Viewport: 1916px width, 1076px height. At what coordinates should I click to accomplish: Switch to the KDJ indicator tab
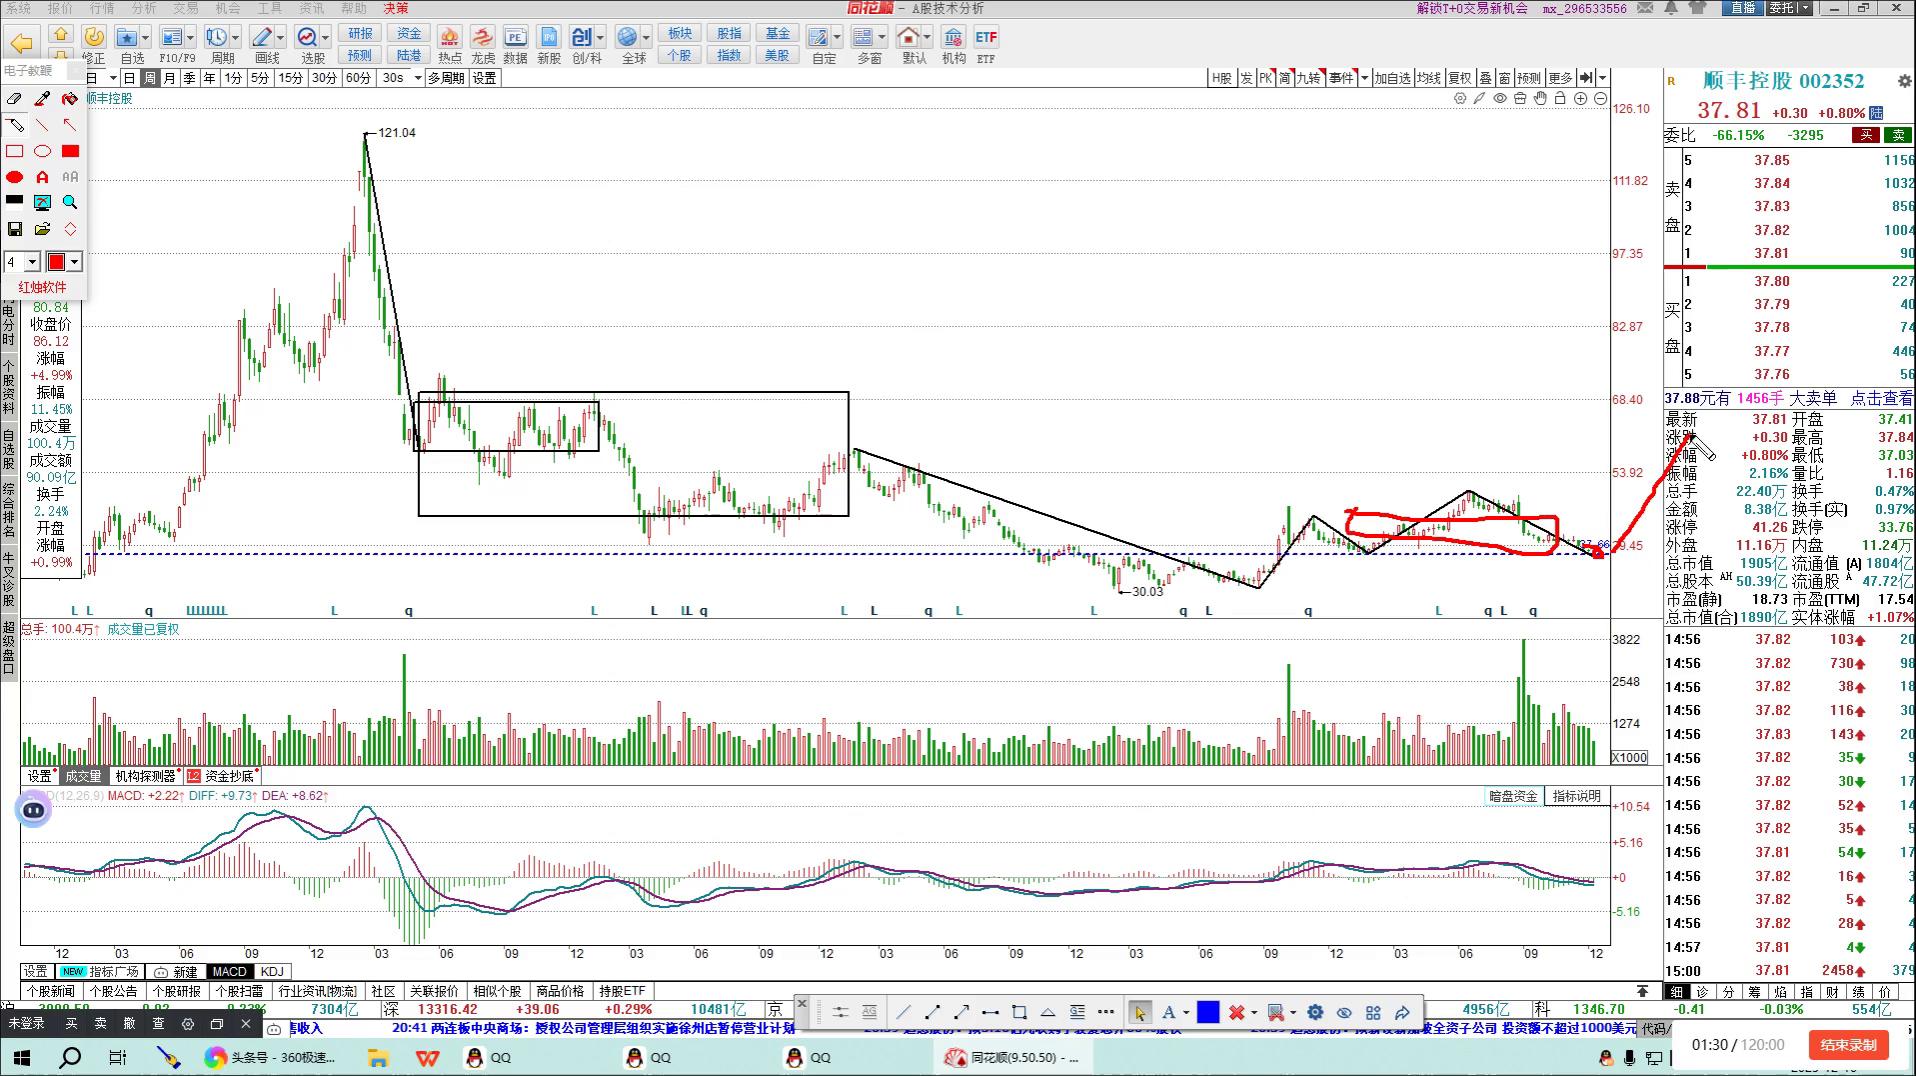pyautogui.click(x=272, y=971)
